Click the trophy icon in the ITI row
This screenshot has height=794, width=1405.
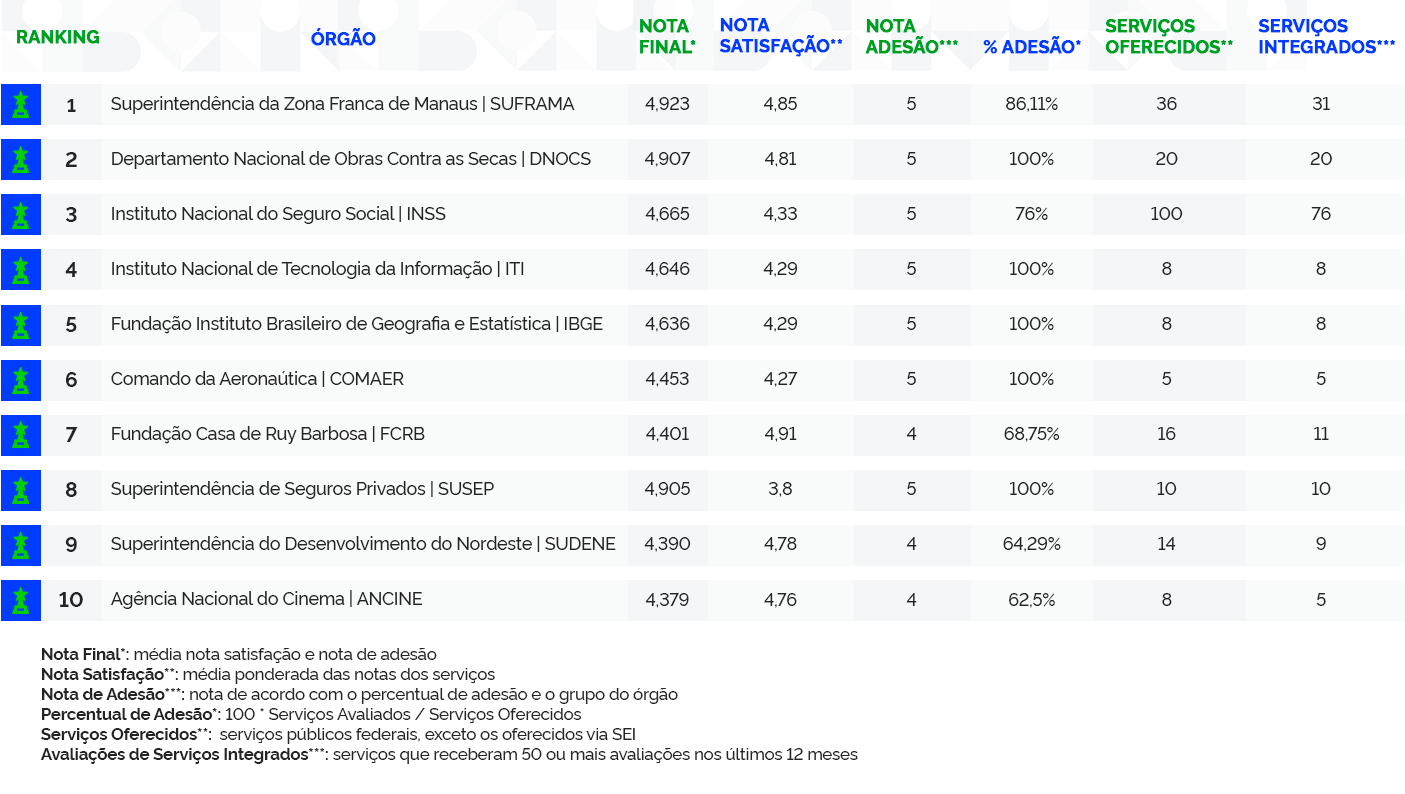pos(21,269)
